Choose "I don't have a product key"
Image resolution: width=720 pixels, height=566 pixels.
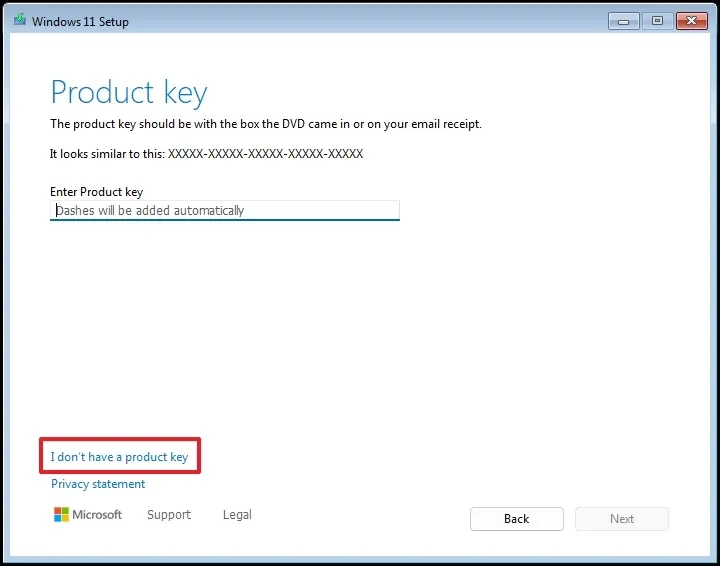(x=119, y=457)
